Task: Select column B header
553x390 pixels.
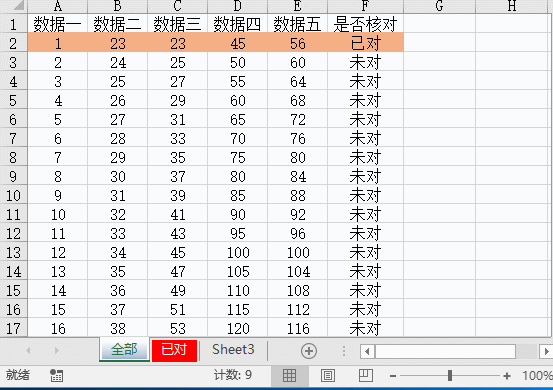Action: pyautogui.click(x=117, y=6)
